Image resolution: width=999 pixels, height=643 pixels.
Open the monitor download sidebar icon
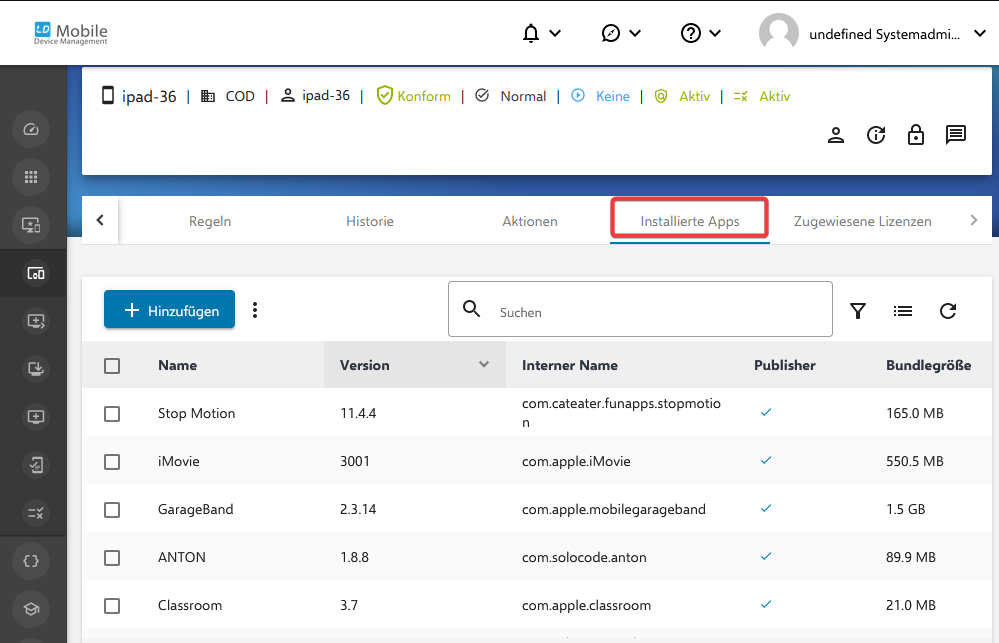(x=36, y=369)
